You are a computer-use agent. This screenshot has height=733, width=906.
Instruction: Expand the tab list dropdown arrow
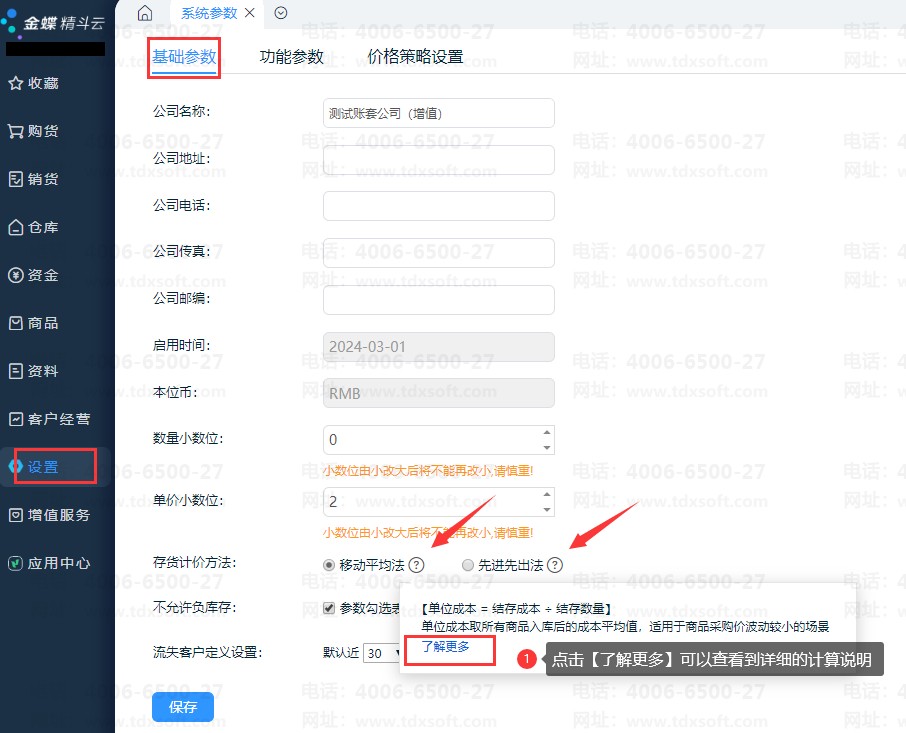(281, 13)
